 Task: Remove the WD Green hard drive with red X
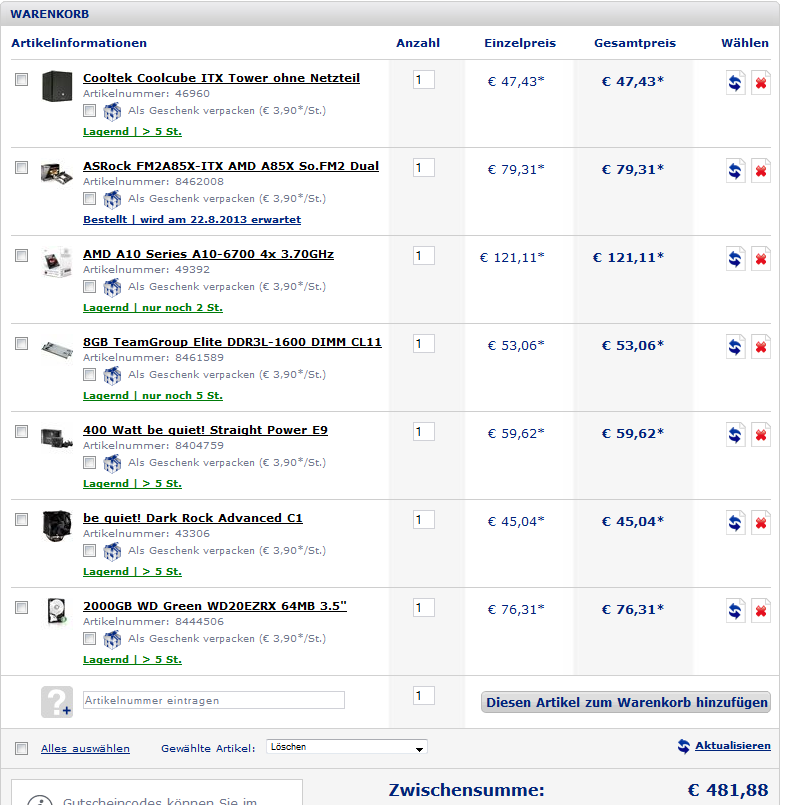pos(760,611)
